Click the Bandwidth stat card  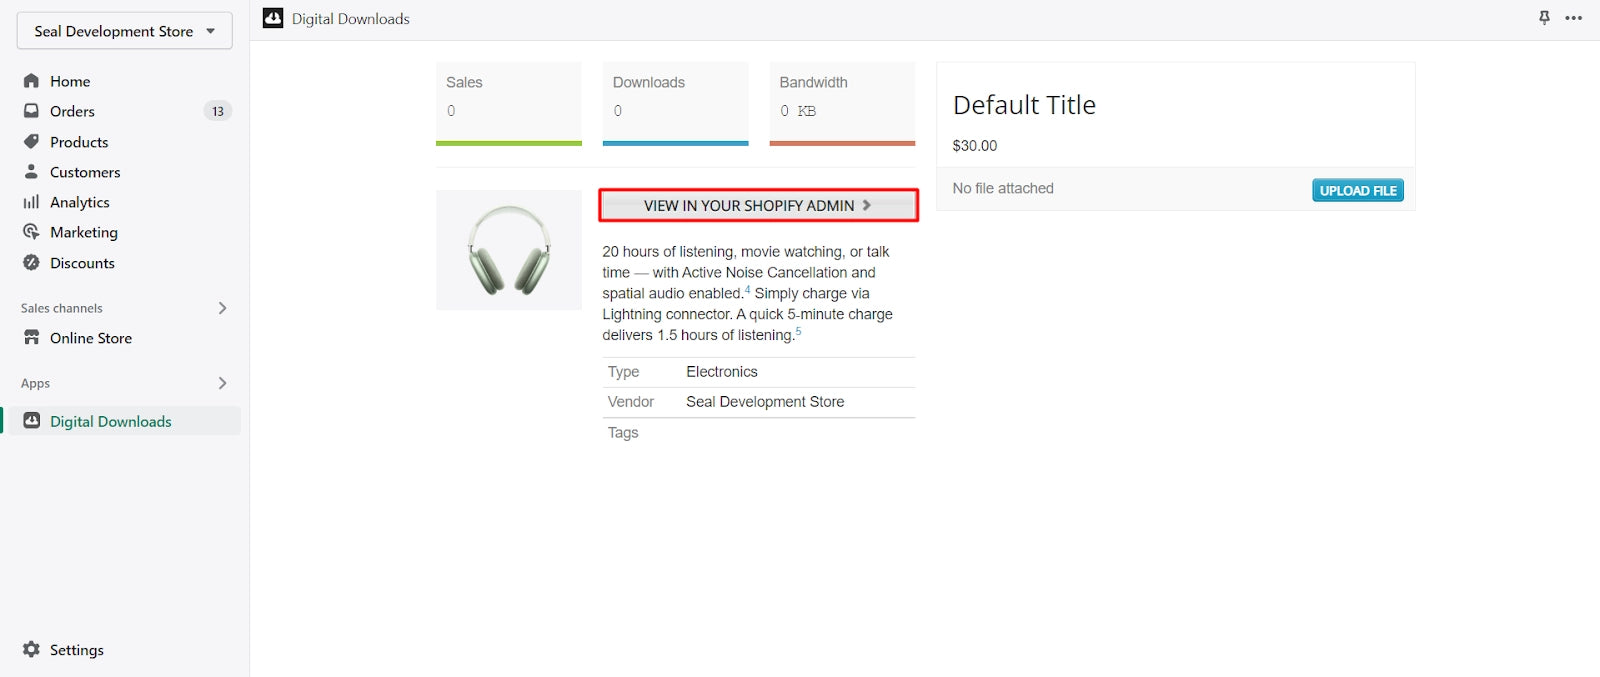point(842,104)
